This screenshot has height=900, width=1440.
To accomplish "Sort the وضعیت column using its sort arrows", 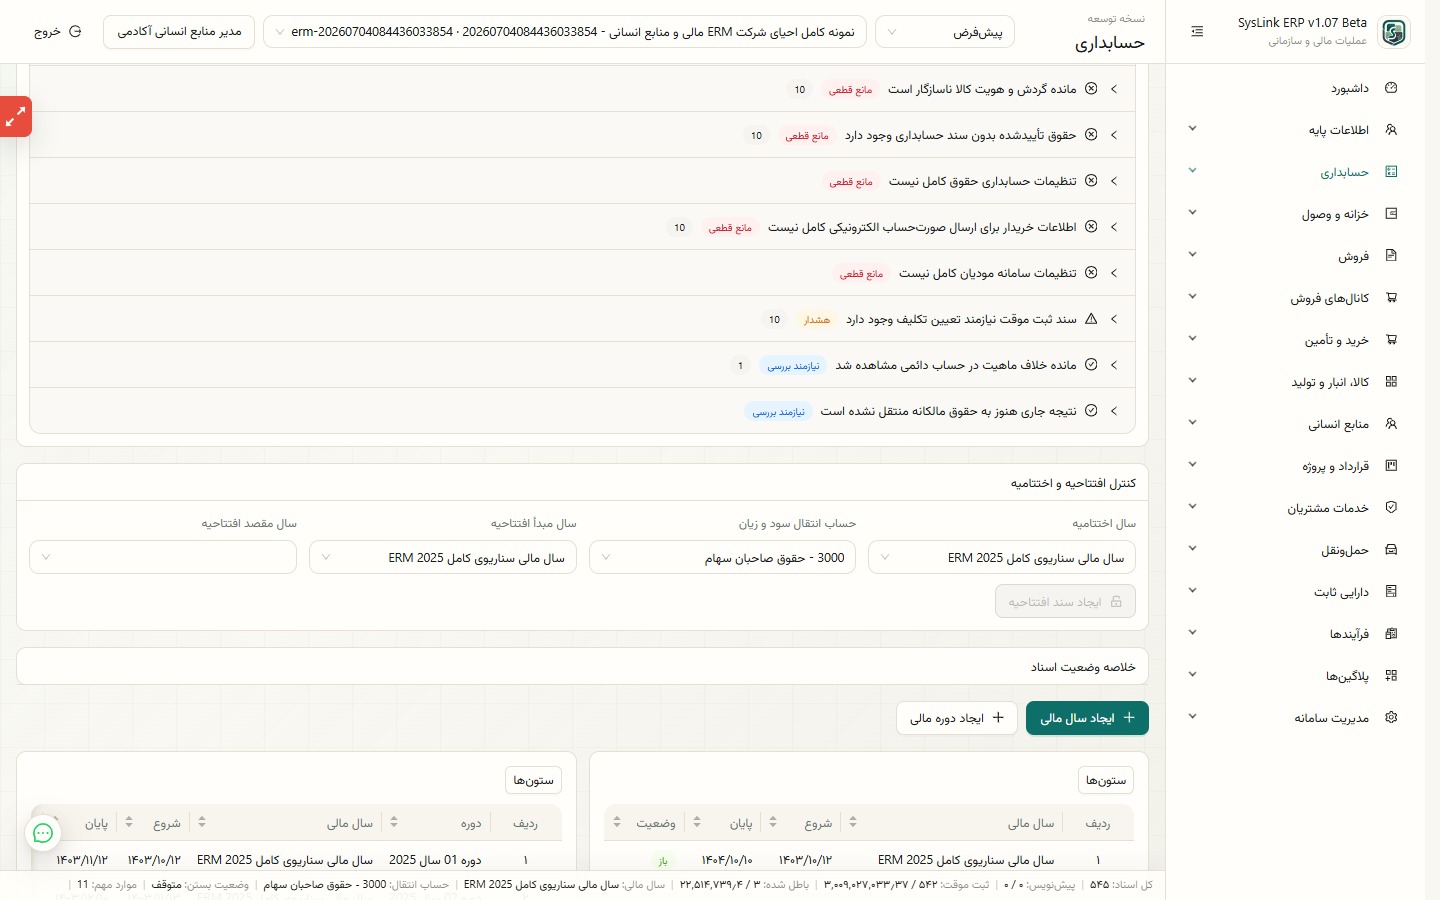I will point(617,822).
